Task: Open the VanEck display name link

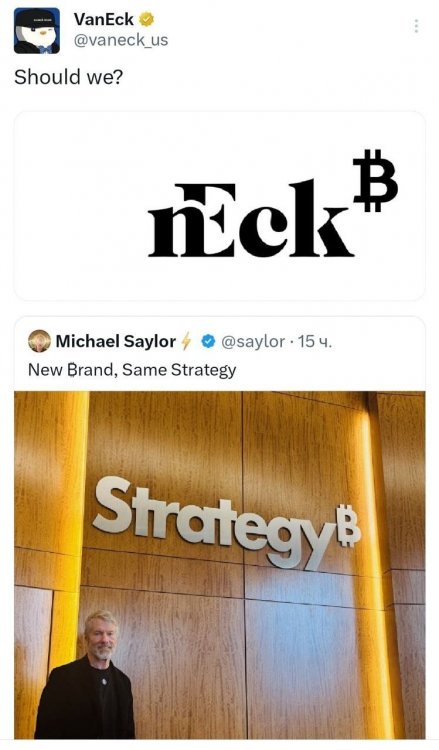Action: click(x=103, y=20)
